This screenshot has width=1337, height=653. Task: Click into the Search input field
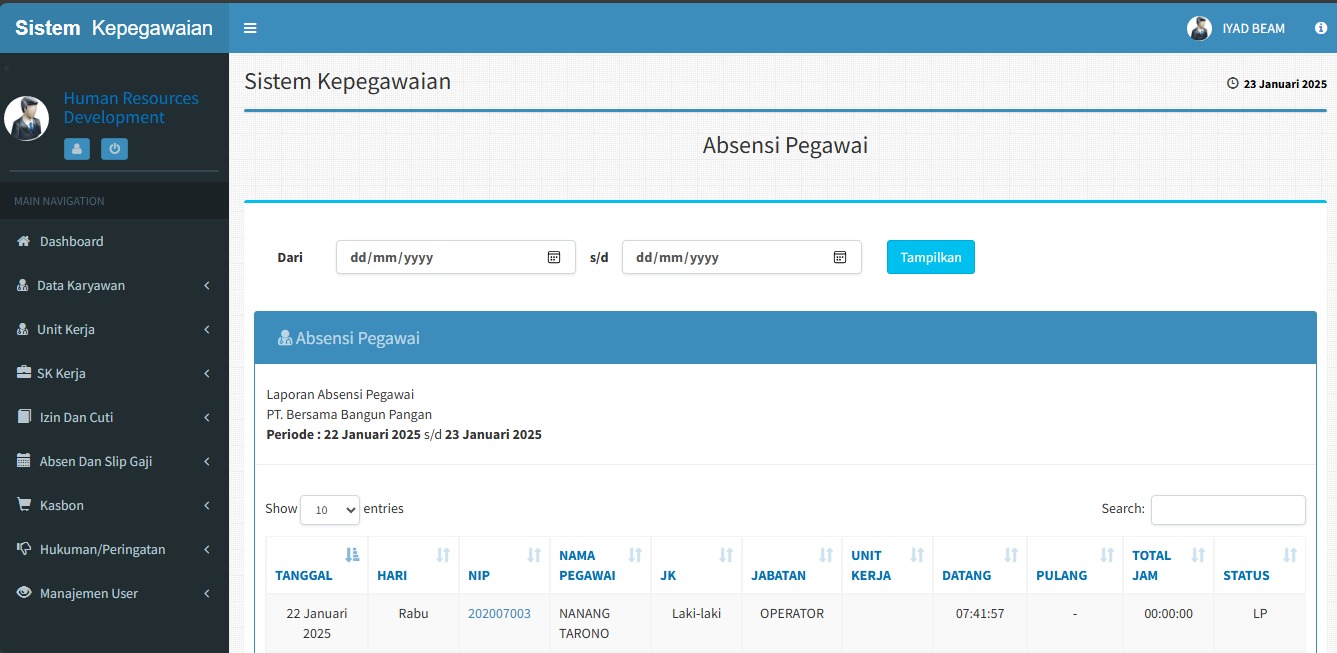[1227, 510]
